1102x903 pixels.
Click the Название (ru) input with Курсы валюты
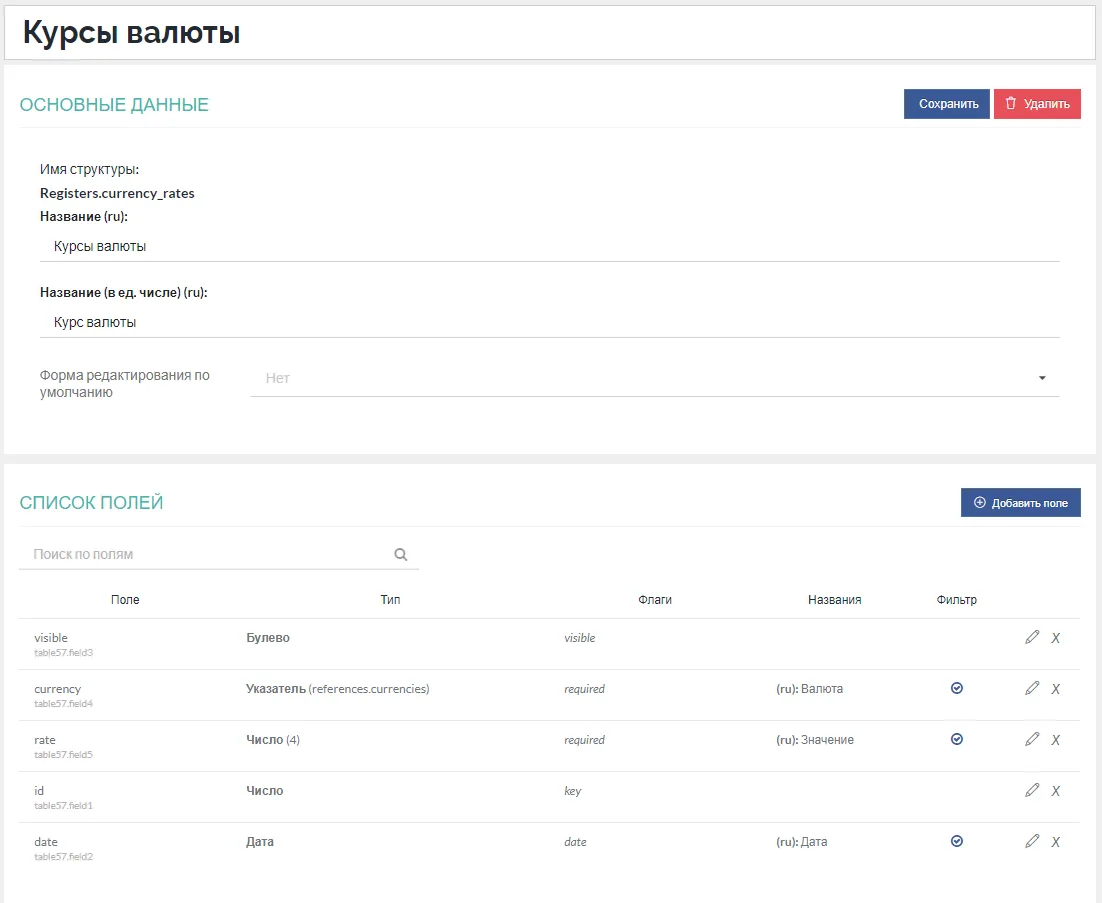549,246
